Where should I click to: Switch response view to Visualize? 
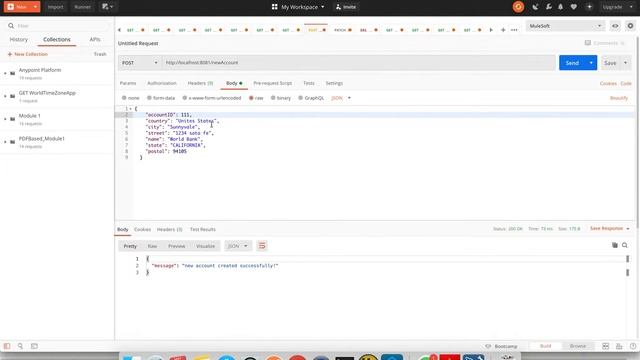click(205, 246)
